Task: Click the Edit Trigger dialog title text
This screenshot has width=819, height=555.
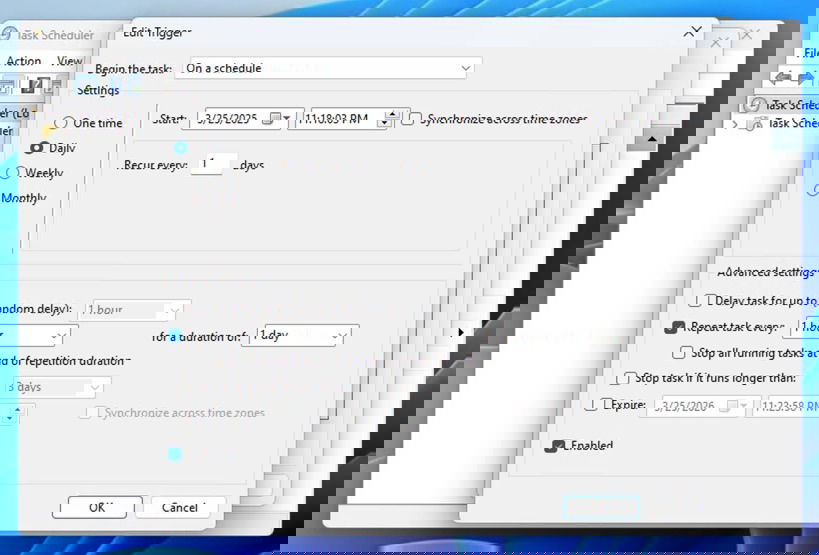Action: [157, 32]
